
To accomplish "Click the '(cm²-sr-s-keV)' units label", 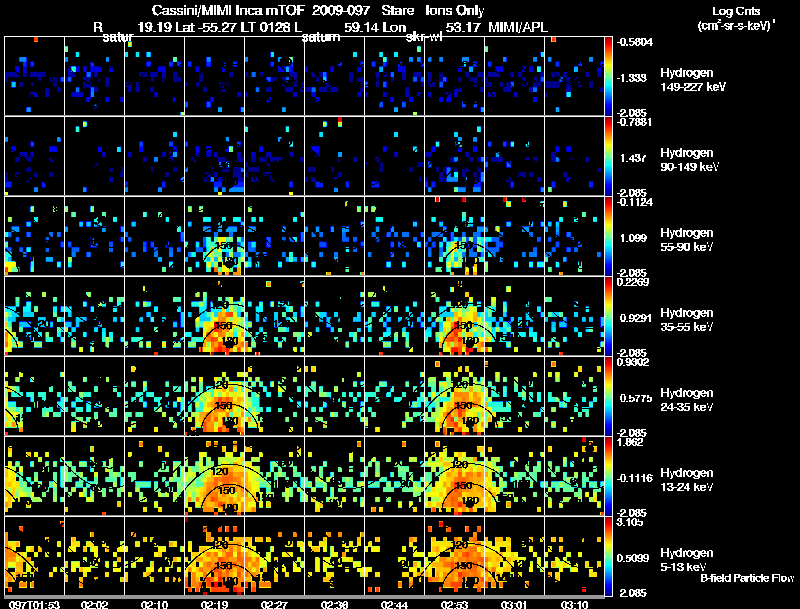I will 736,26.
